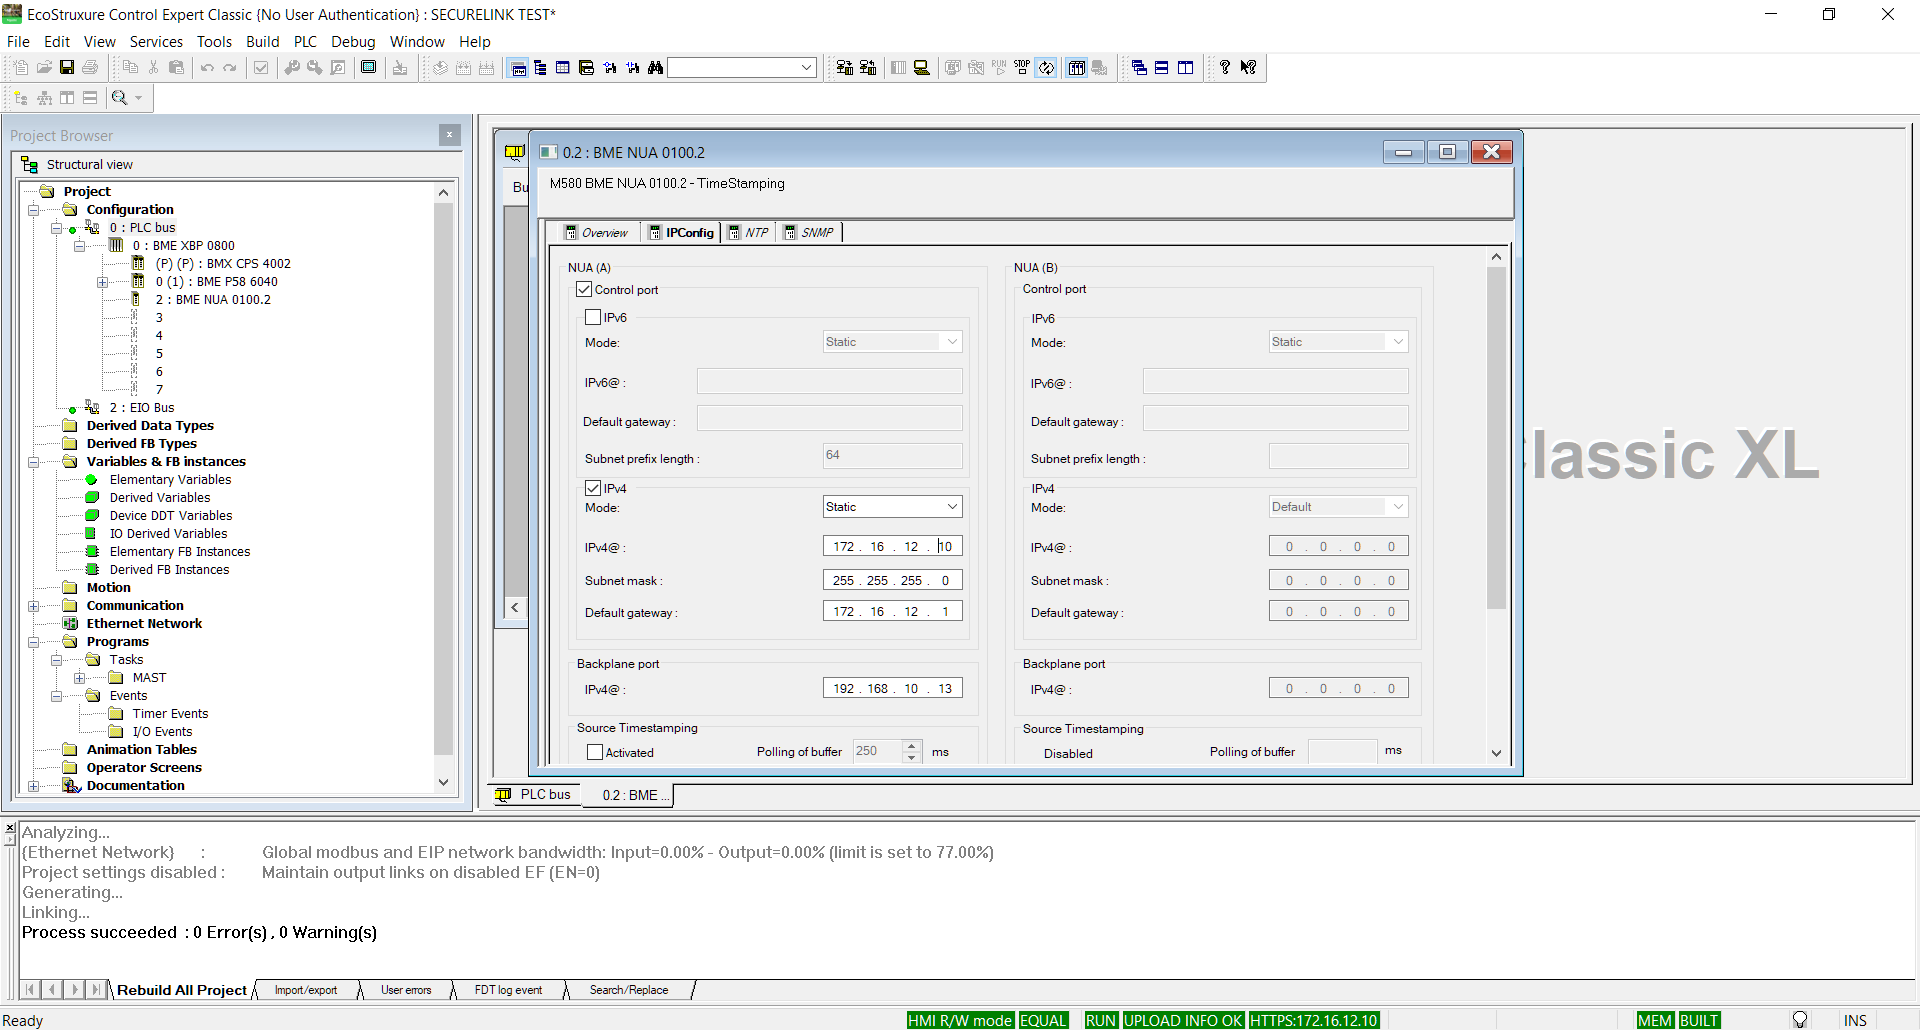
Task: Switch to the PLC bus window tab
Action: 535,795
